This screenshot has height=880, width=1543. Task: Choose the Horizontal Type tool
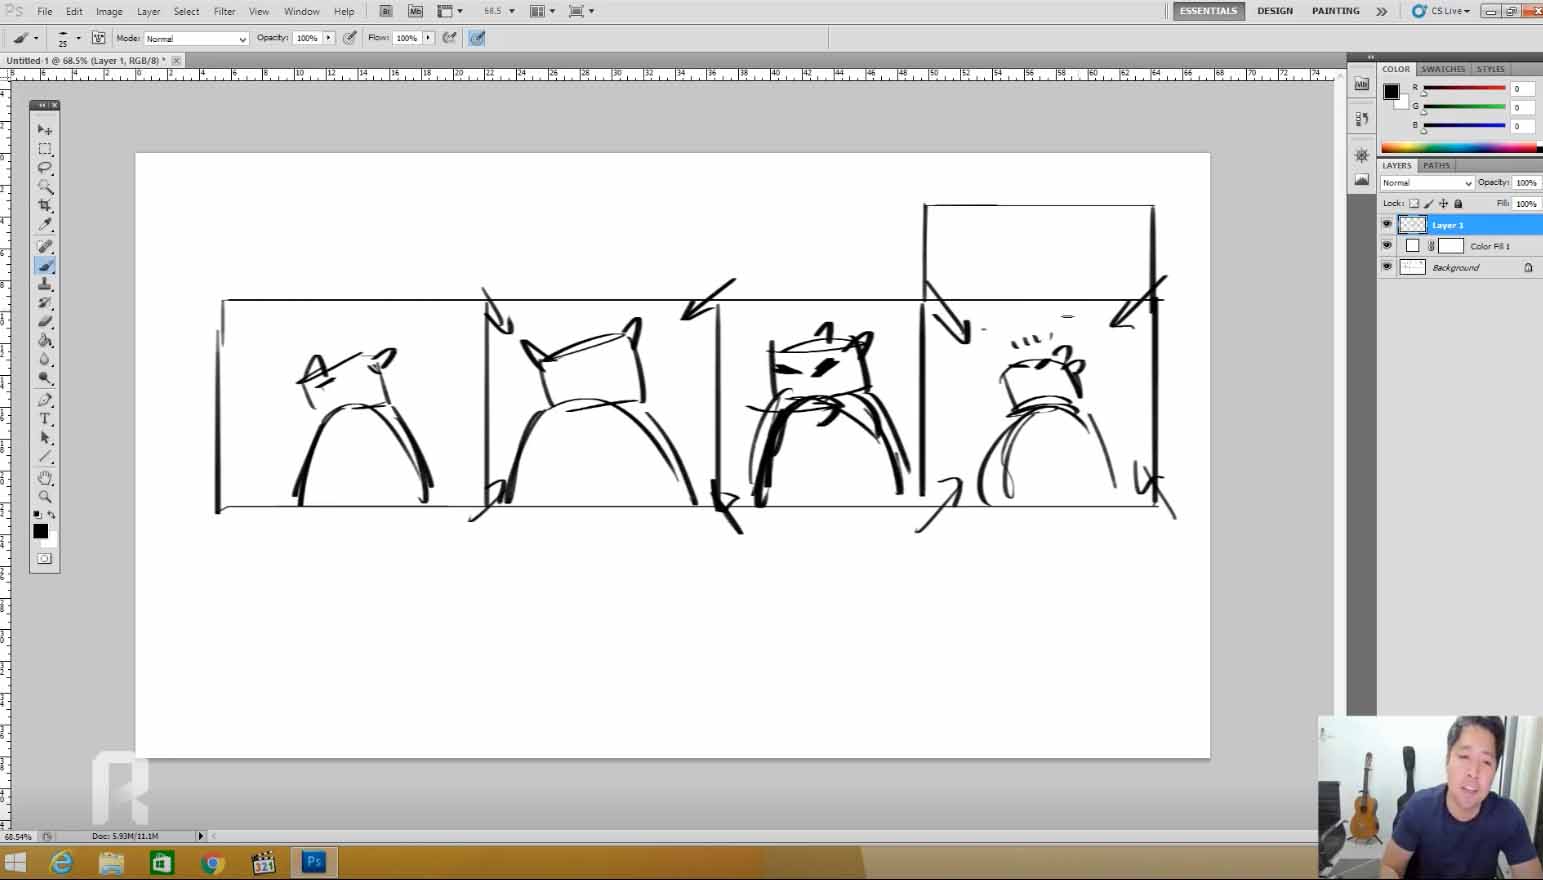click(45, 419)
